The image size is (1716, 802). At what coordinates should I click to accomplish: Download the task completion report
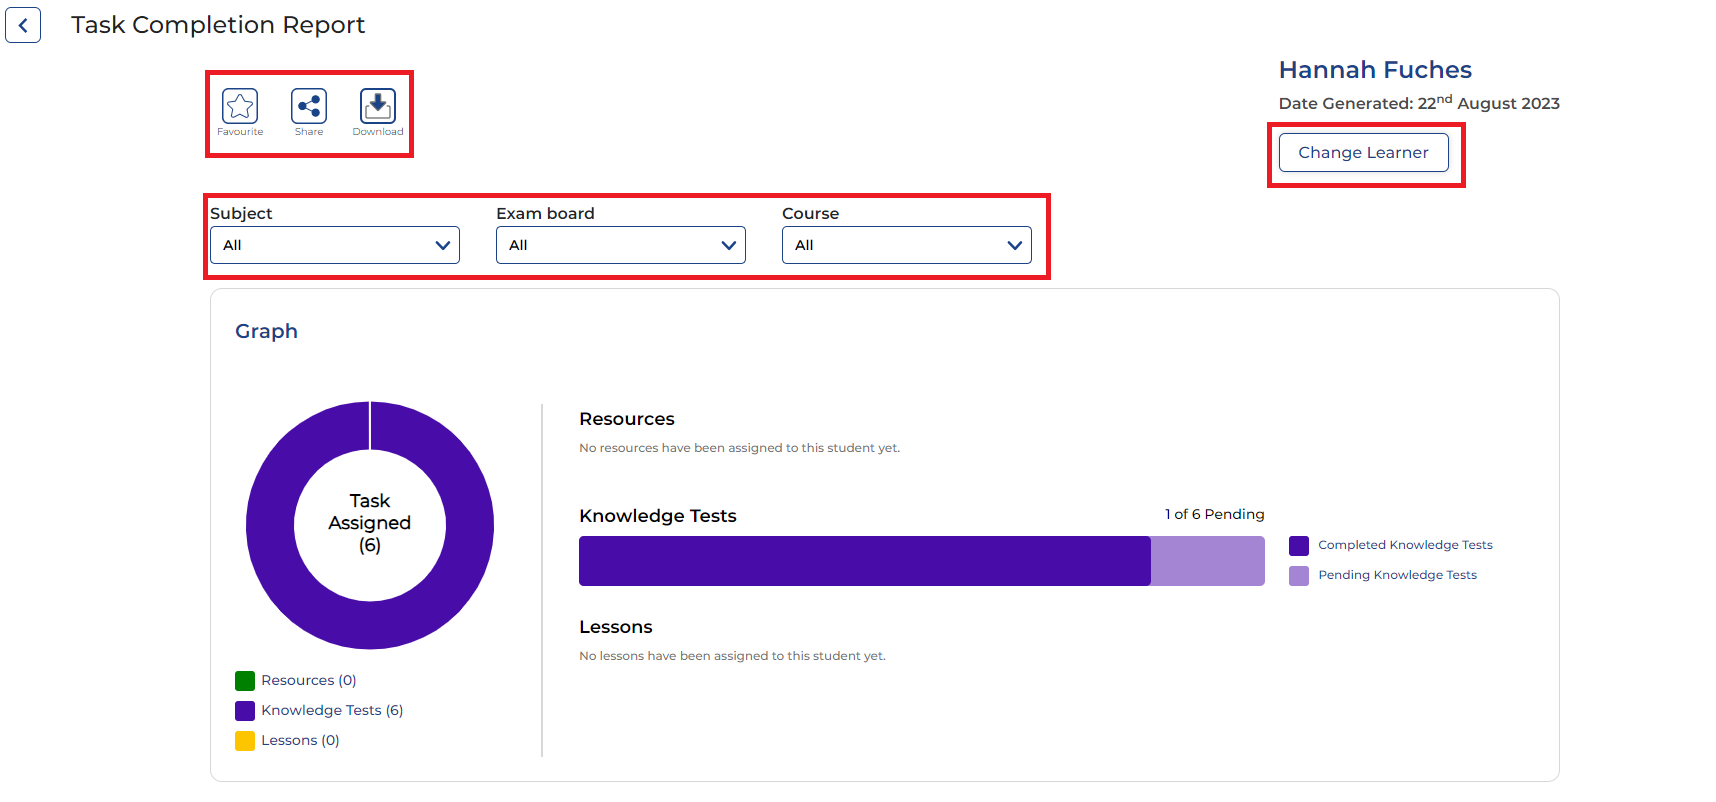point(378,106)
